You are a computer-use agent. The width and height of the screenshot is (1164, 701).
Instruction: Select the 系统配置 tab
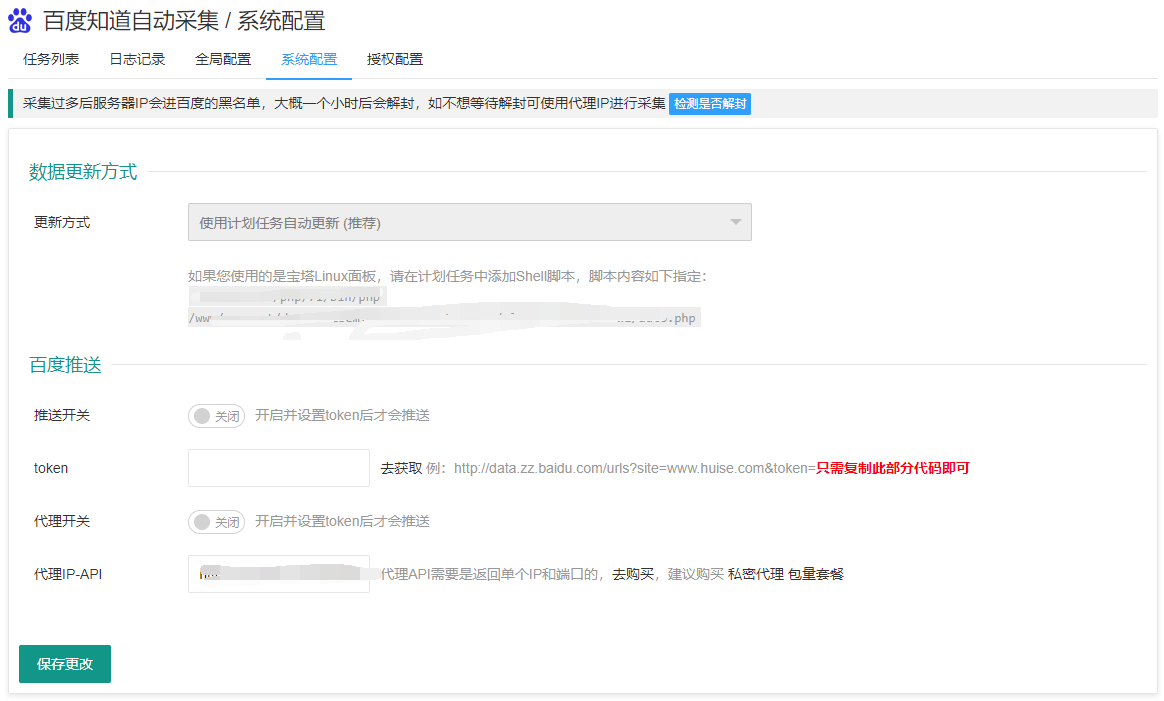click(309, 59)
